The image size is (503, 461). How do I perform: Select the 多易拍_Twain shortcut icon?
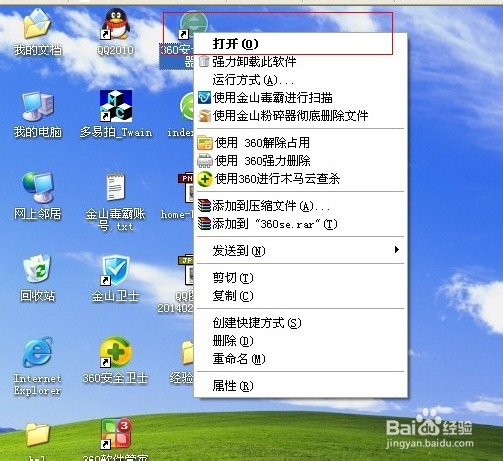(116, 106)
